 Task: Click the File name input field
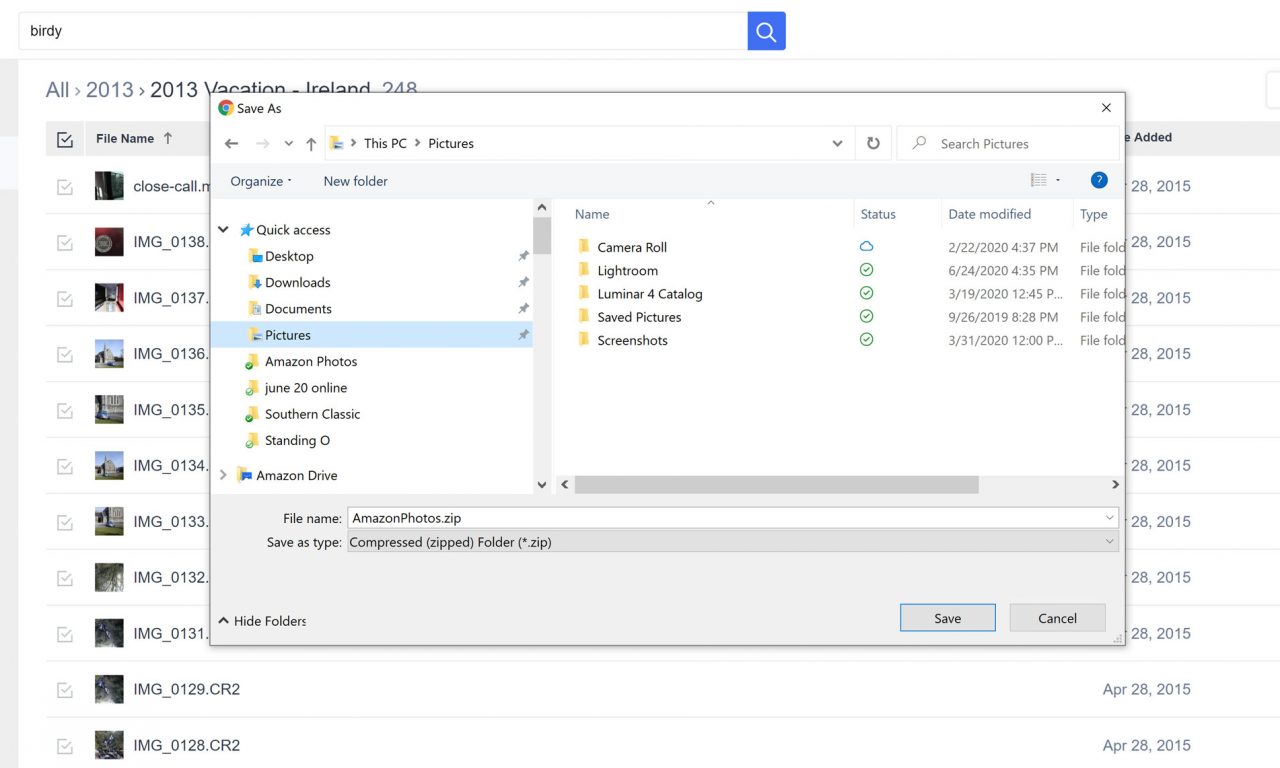[725, 518]
